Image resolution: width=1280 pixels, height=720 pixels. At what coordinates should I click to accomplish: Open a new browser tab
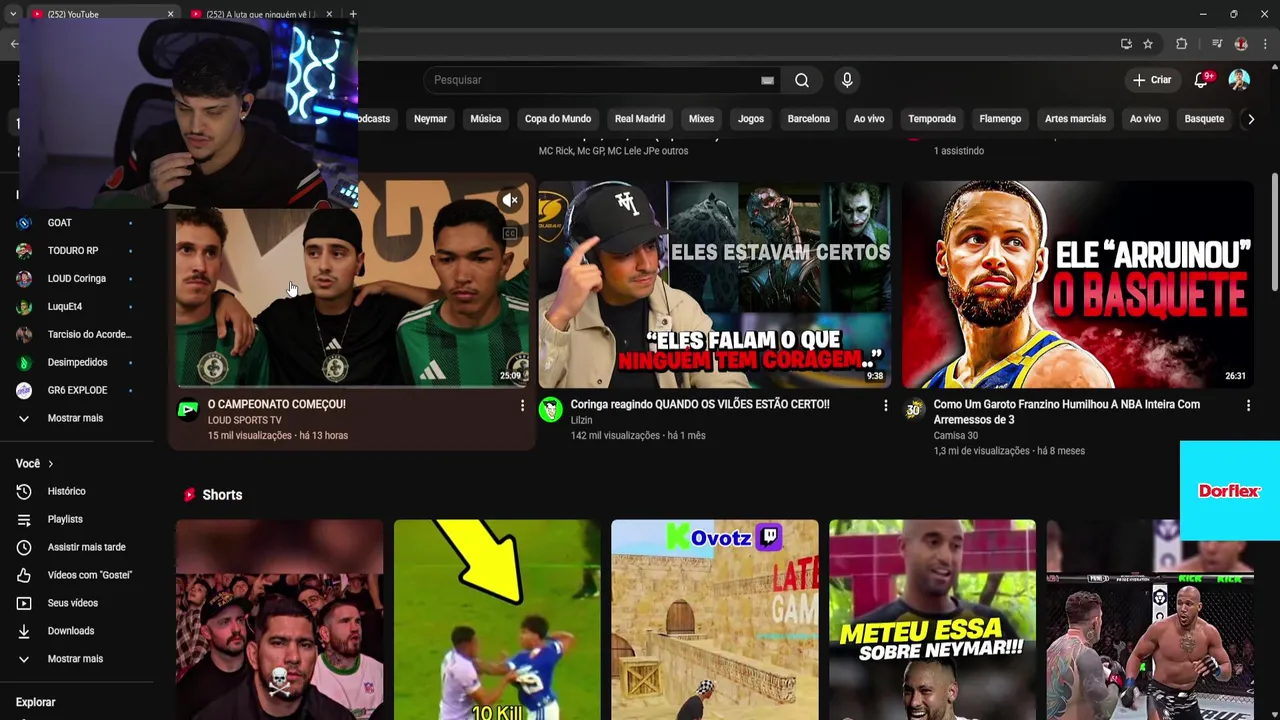[353, 14]
